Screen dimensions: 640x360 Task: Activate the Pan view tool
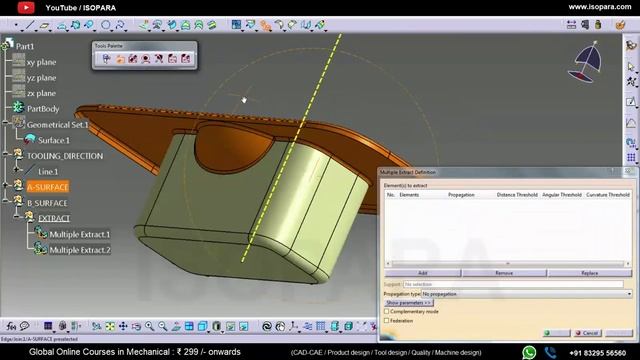[x=123, y=326]
